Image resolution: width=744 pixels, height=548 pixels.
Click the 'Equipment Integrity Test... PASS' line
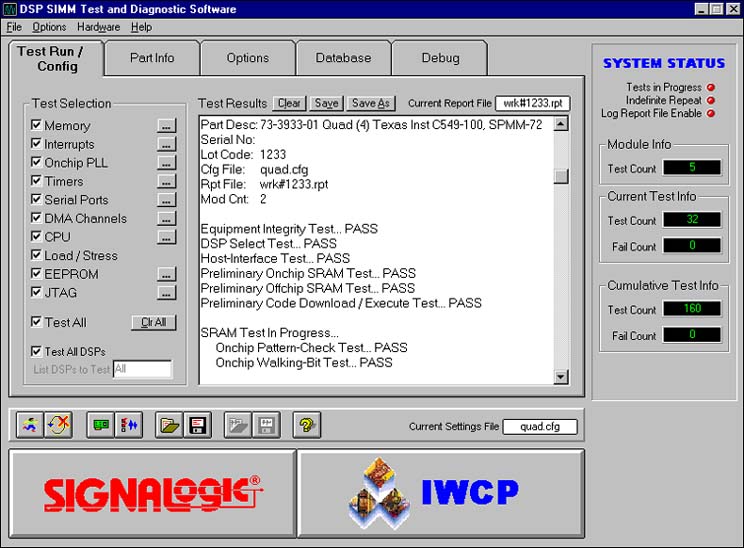pyautogui.click(x=289, y=229)
